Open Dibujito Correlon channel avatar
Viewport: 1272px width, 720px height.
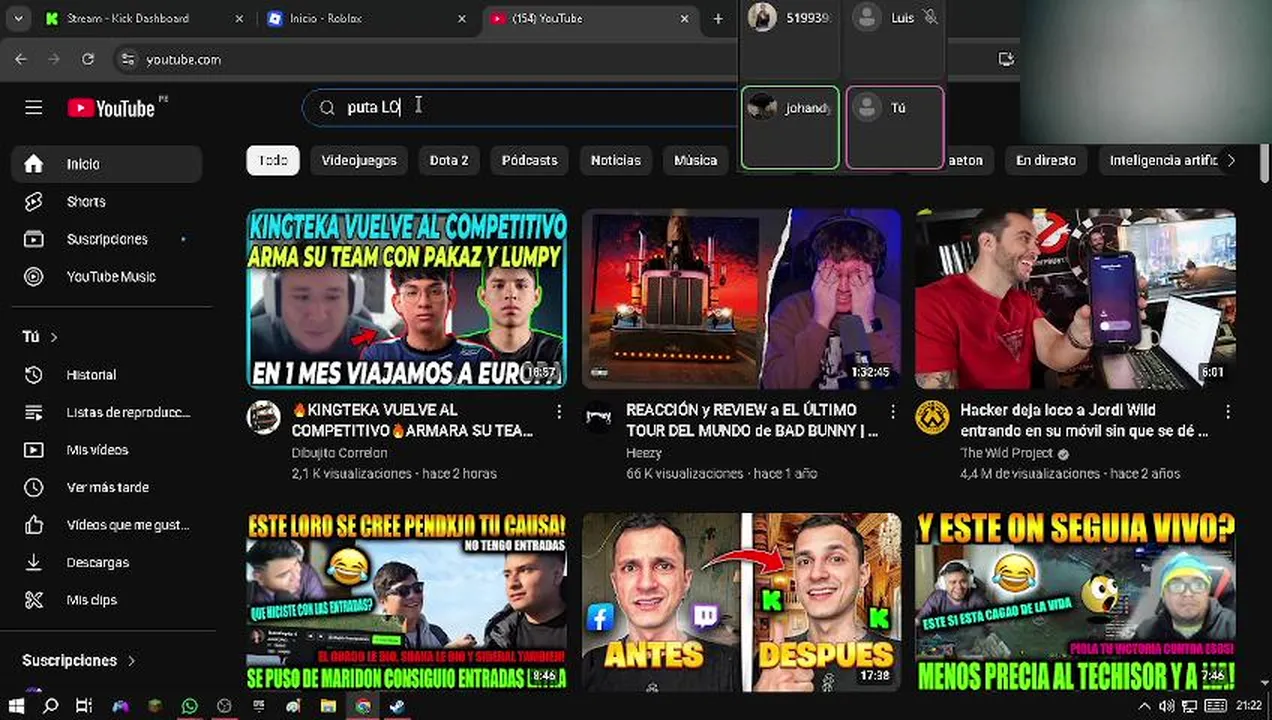(264, 418)
